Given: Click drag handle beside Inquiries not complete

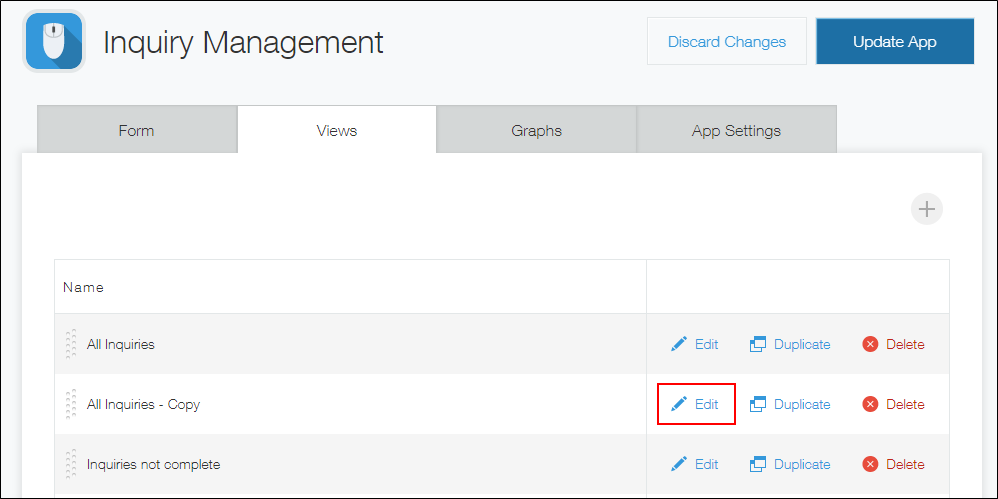Looking at the screenshot, I should click(71, 464).
